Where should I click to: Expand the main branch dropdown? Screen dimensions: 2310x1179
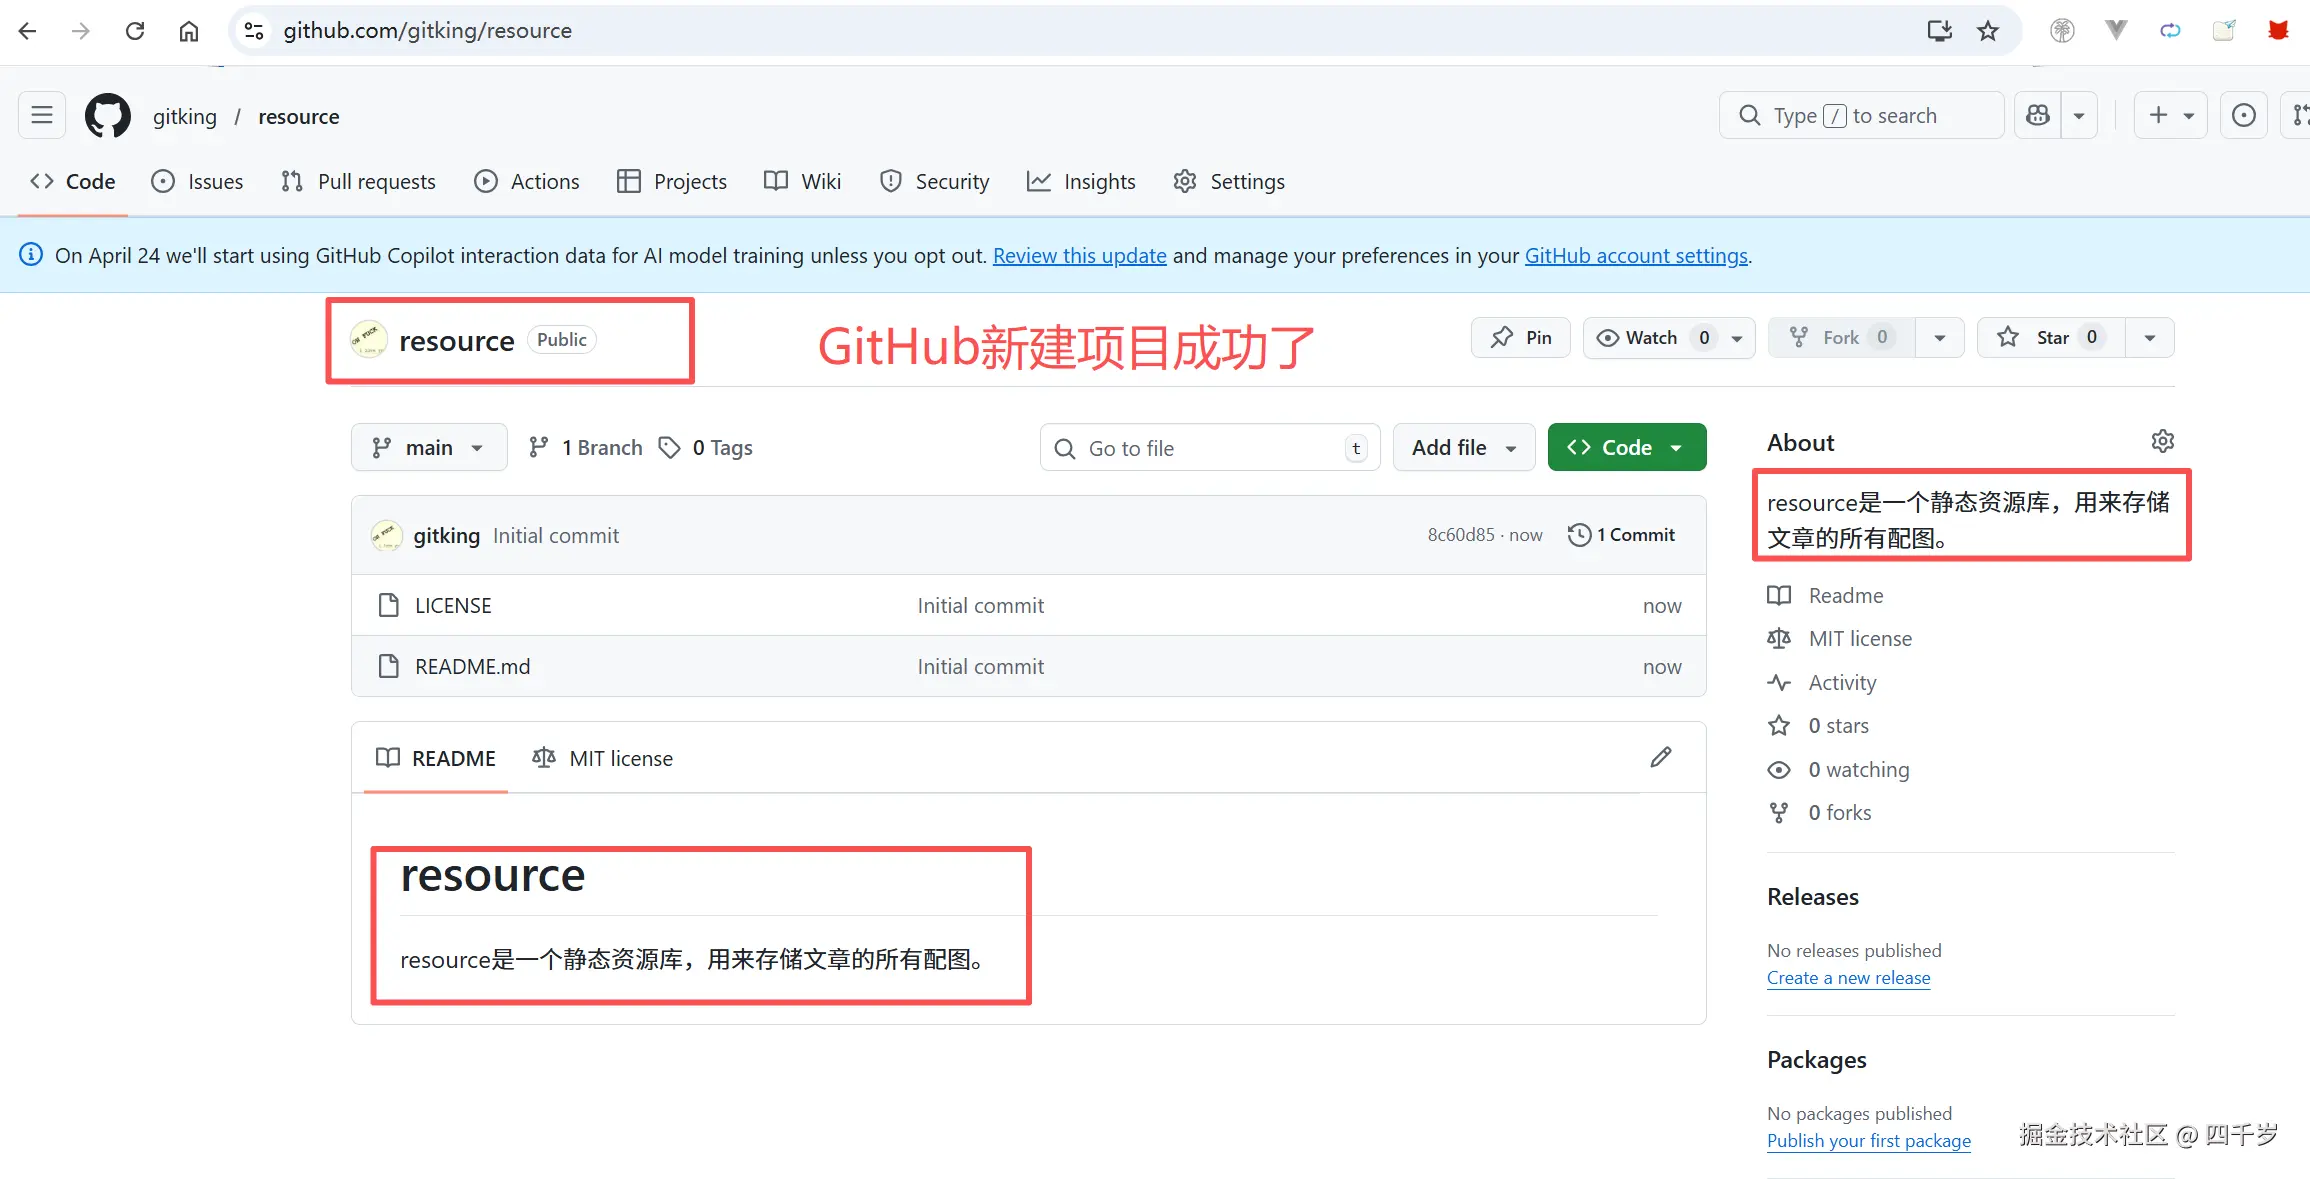[428, 447]
